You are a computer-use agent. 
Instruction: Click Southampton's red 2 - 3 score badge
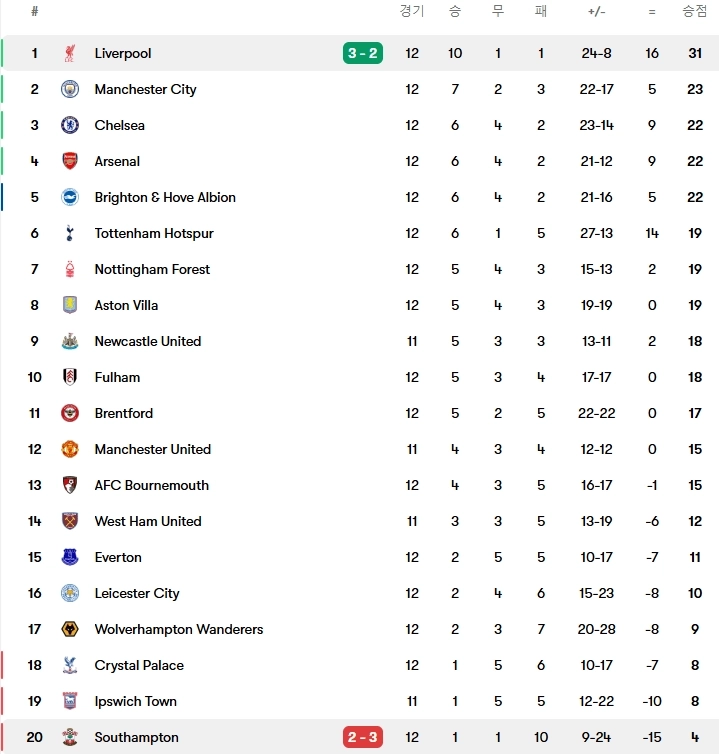point(363,737)
